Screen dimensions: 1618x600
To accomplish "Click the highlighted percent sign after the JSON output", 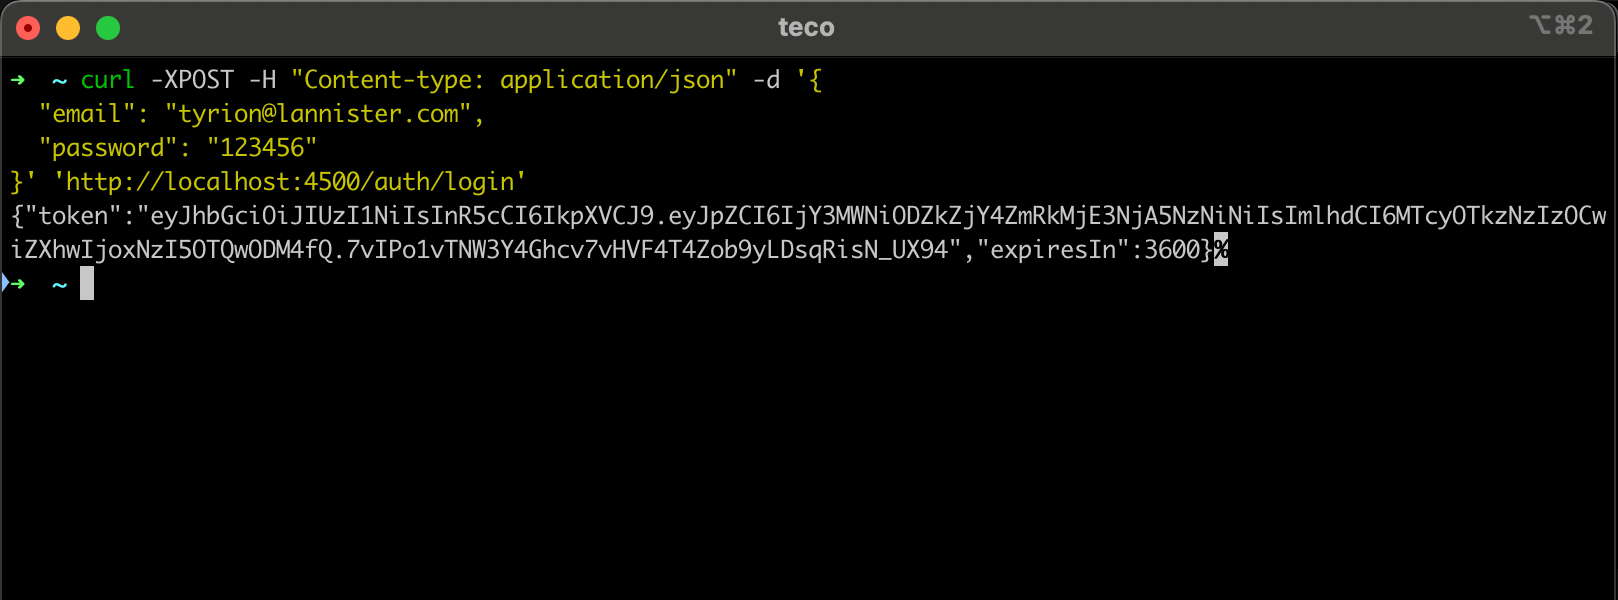I will pos(1220,250).
